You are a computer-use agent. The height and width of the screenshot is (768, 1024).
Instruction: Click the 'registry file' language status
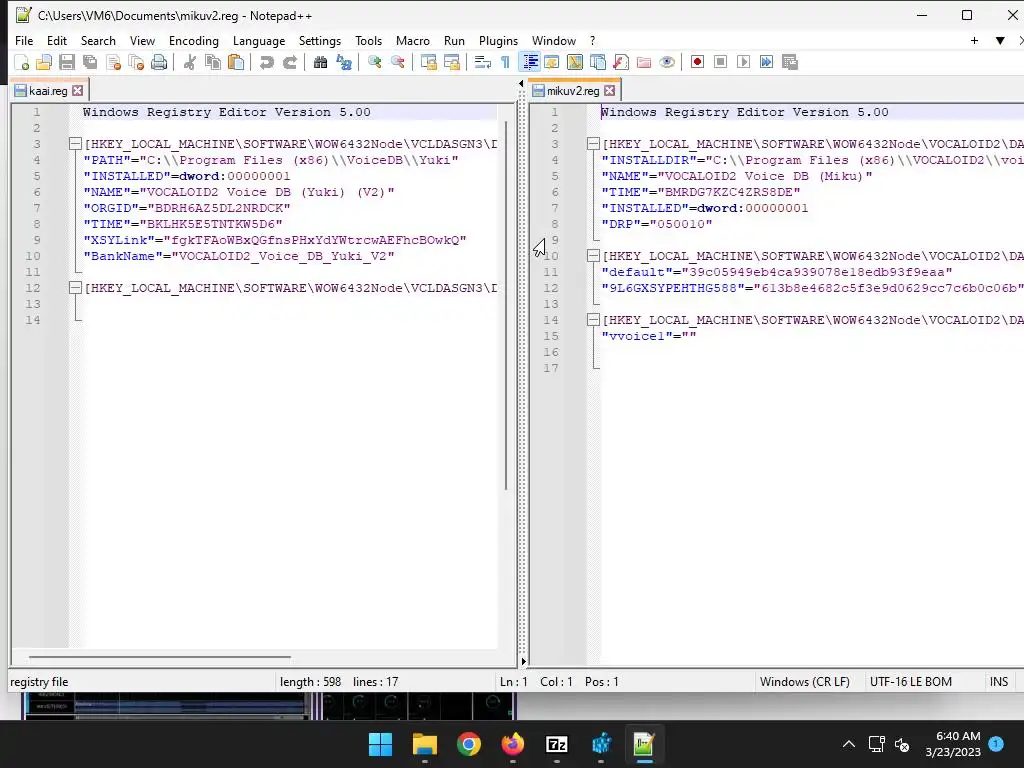pyautogui.click(x=39, y=682)
